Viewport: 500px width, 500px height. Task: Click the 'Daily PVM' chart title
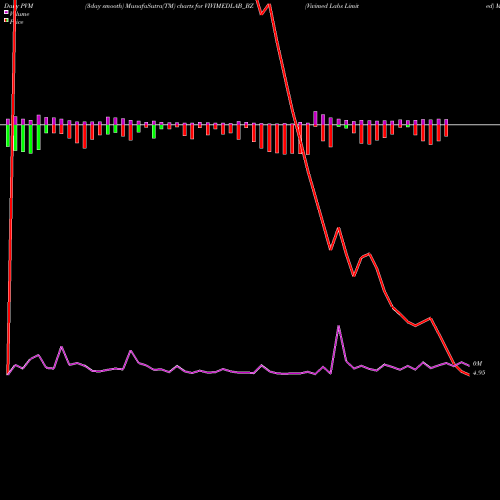pos(19,6)
